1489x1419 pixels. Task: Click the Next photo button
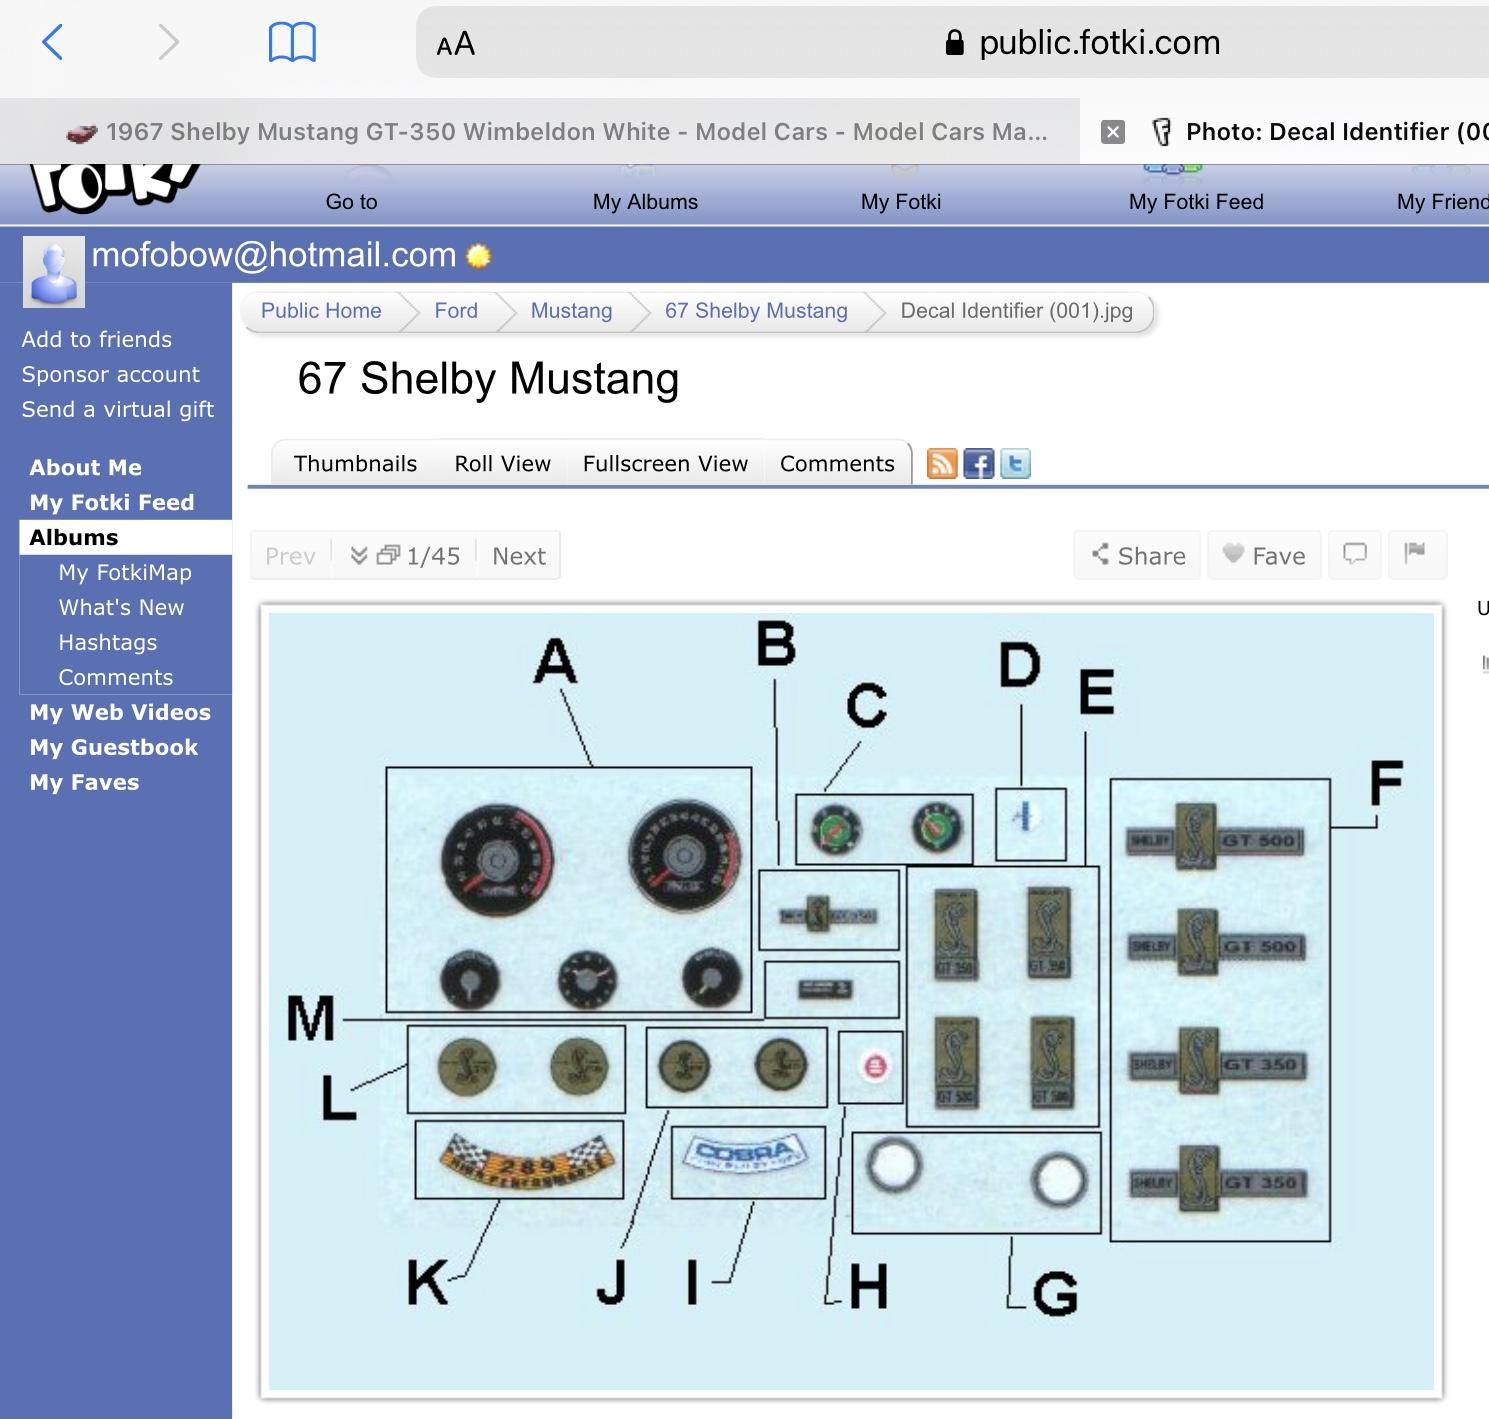[519, 556]
